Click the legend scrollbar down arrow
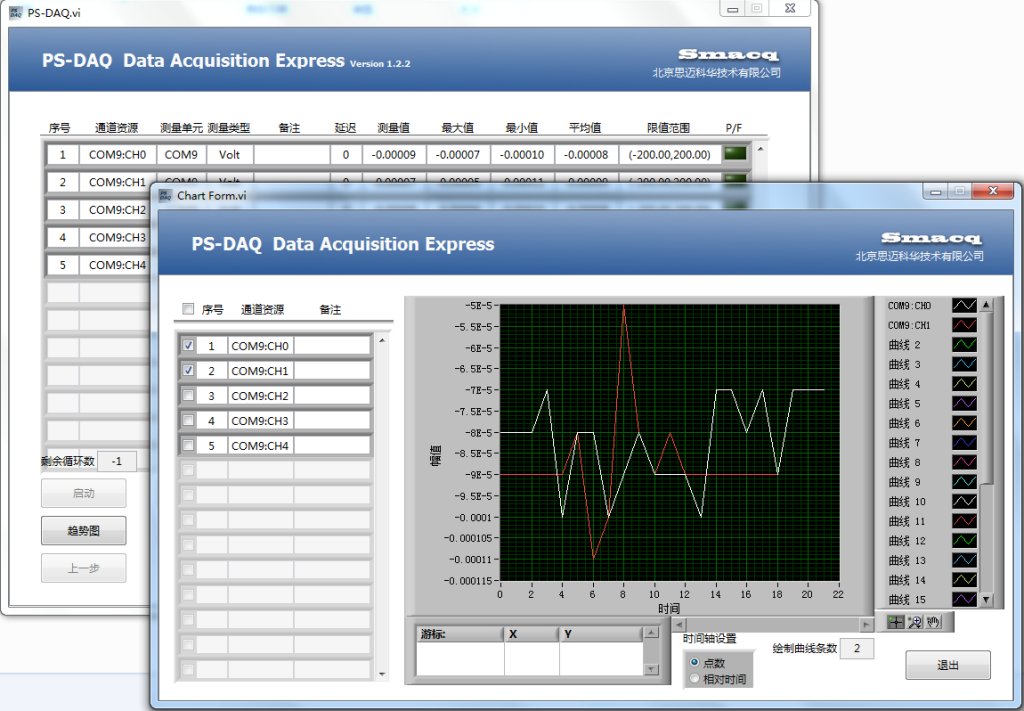Screen dimensions: 1024x711 pos(986,599)
